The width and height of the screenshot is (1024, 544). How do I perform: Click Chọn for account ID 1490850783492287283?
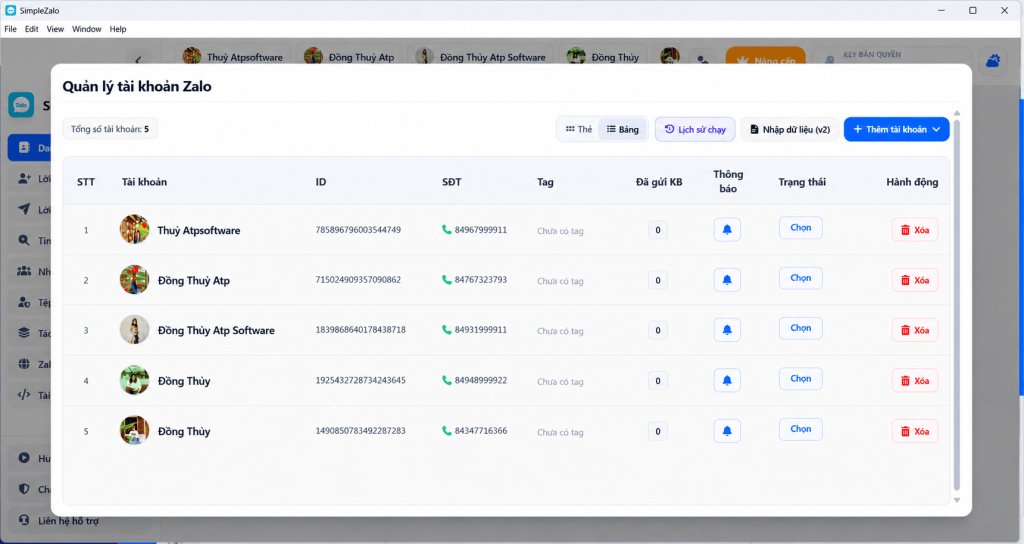click(801, 429)
